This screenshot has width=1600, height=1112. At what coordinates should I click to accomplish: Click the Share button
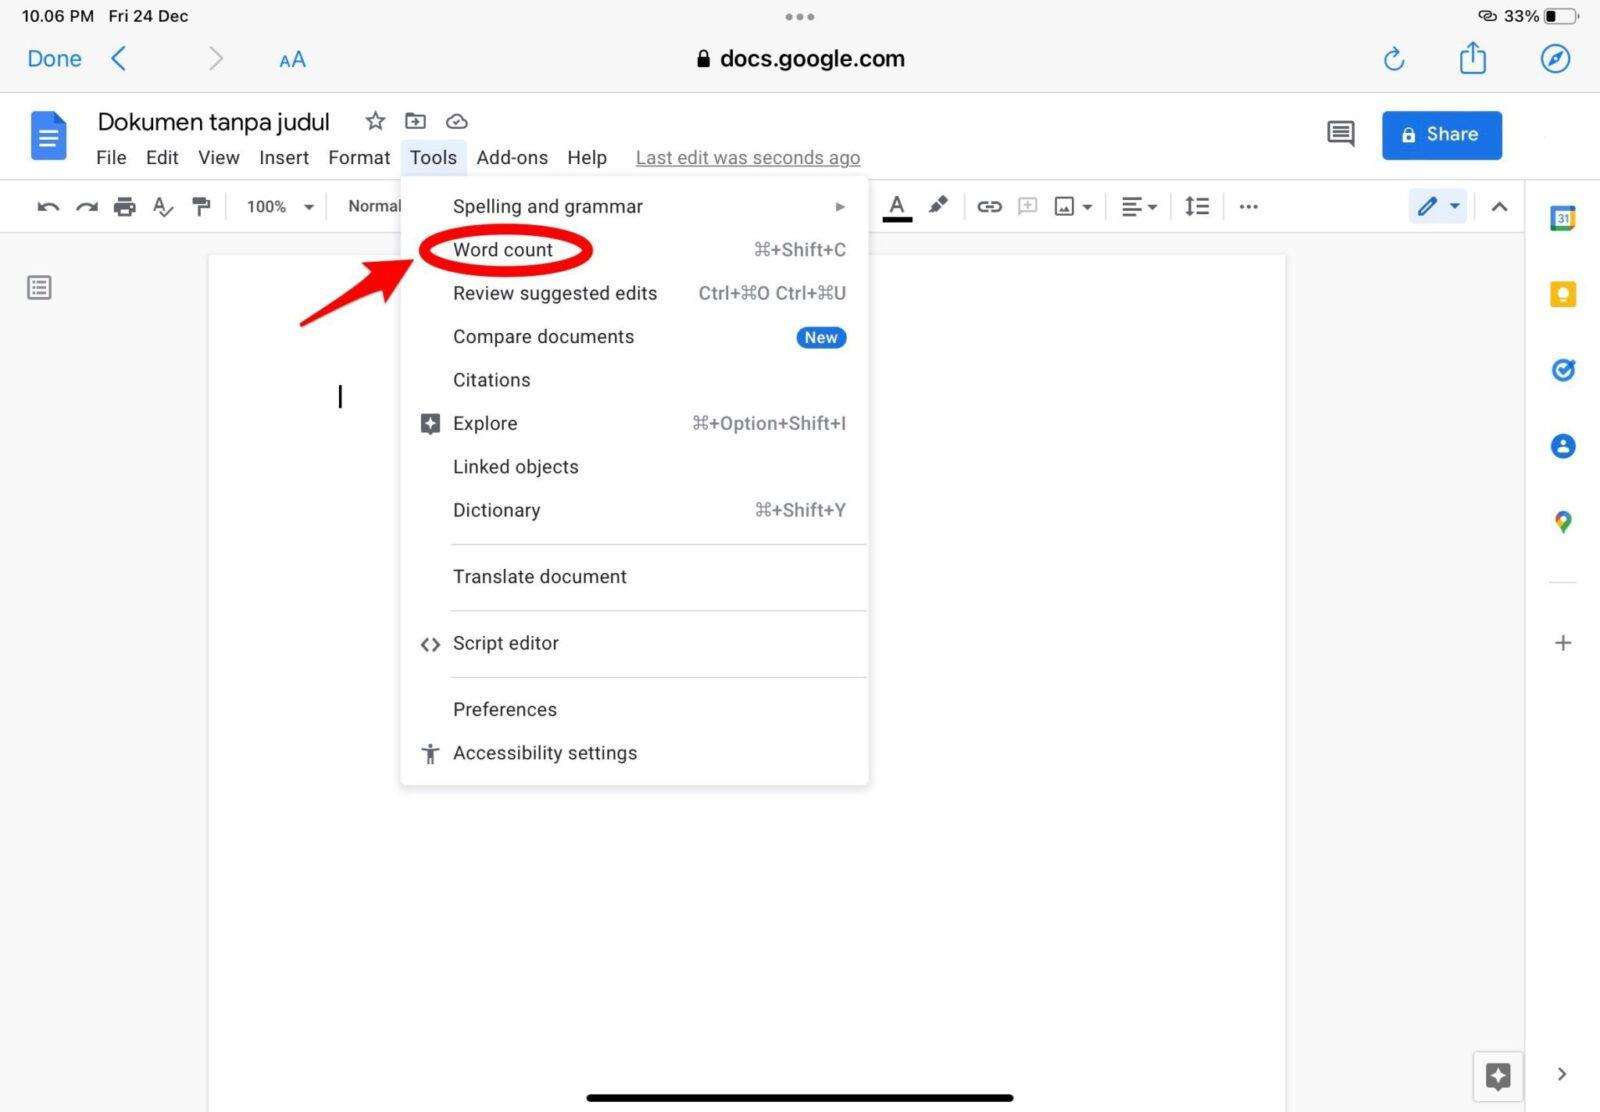click(1441, 134)
